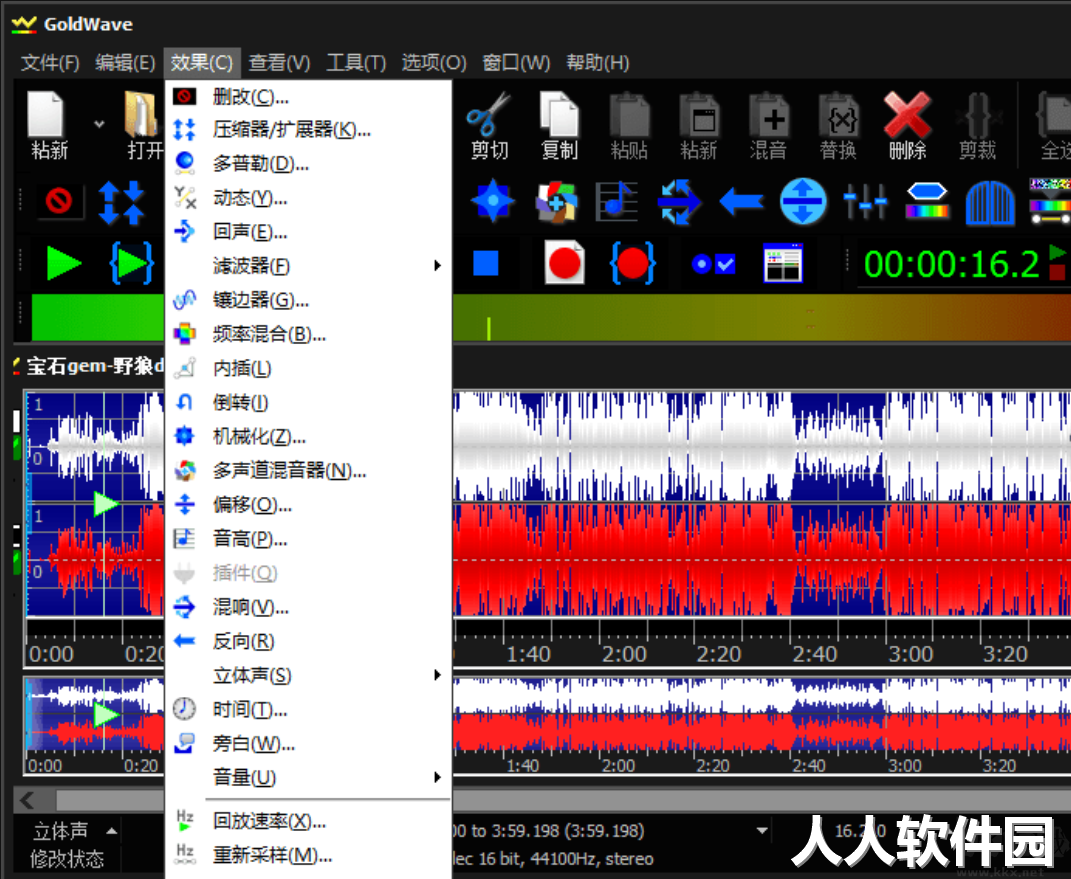This screenshot has height=879, width=1071.
Task: Click the 复制 copy icon
Action: point(559,115)
